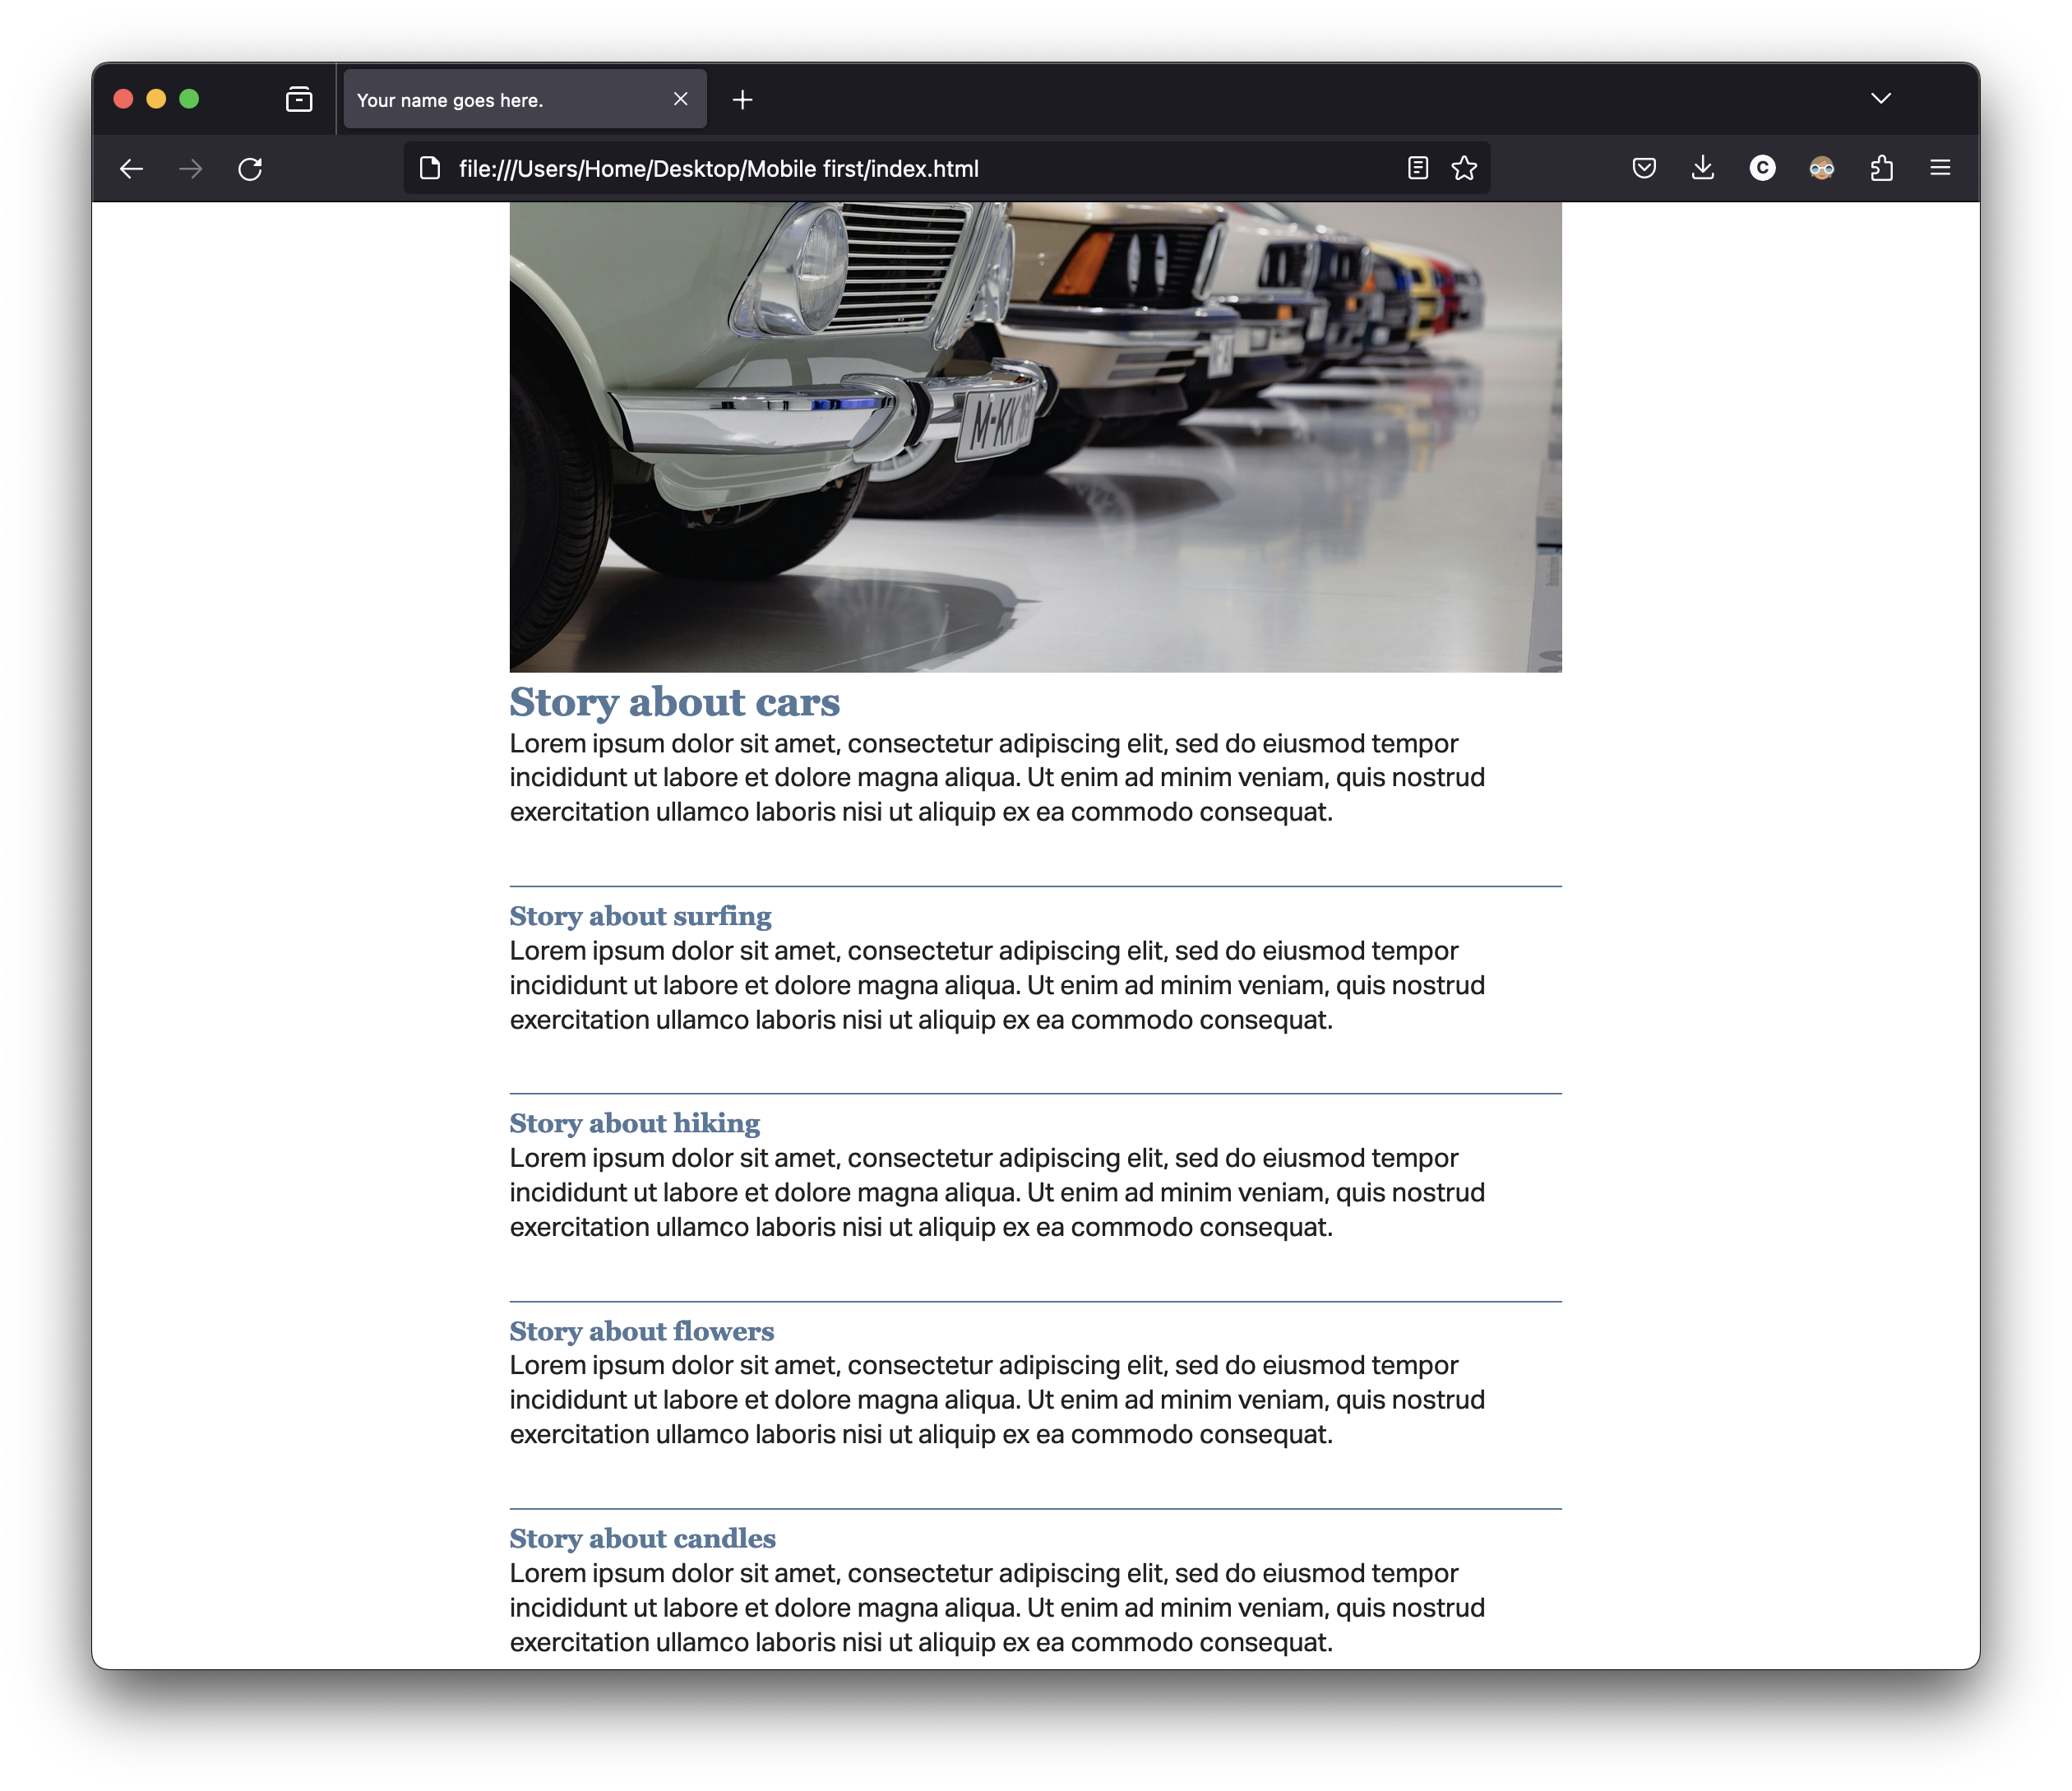Click the page file icon in address bar
Screen dimensions: 2072x1791
click(430, 168)
